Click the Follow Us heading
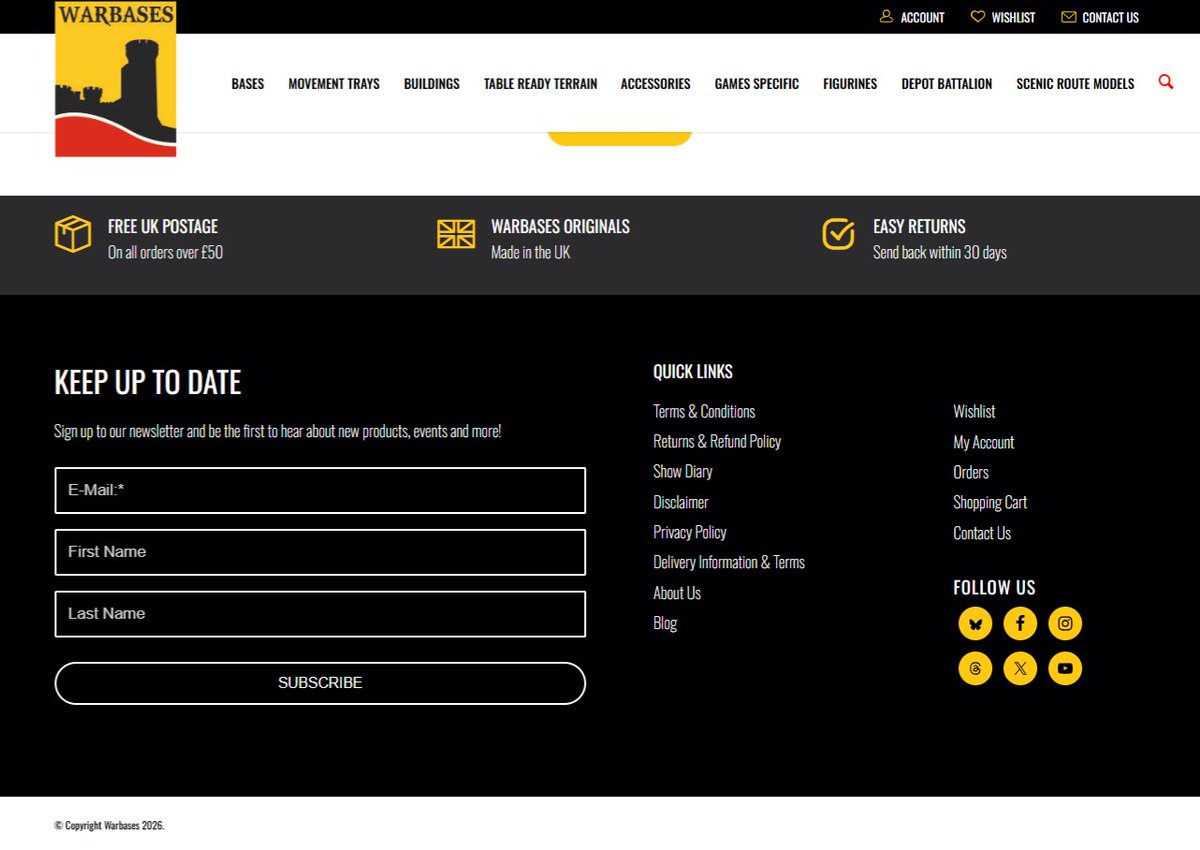The image size is (1200, 850). tap(994, 587)
